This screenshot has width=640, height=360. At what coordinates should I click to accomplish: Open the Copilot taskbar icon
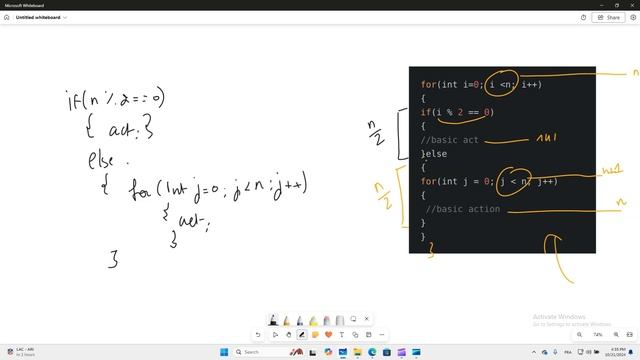pyautogui.click(x=328, y=352)
